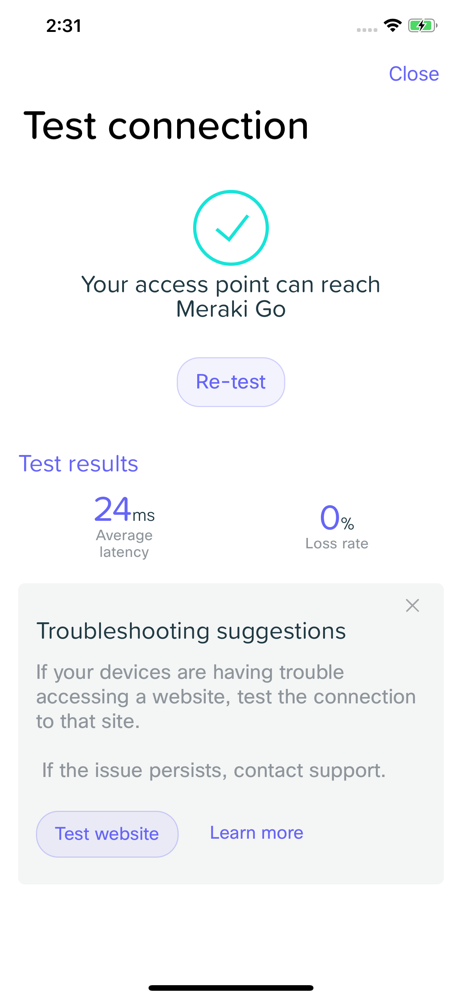Image resolution: width=462 pixels, height=1000 pixels.
Task: Tap the 0% loss rate value
Action: (337, 518)
